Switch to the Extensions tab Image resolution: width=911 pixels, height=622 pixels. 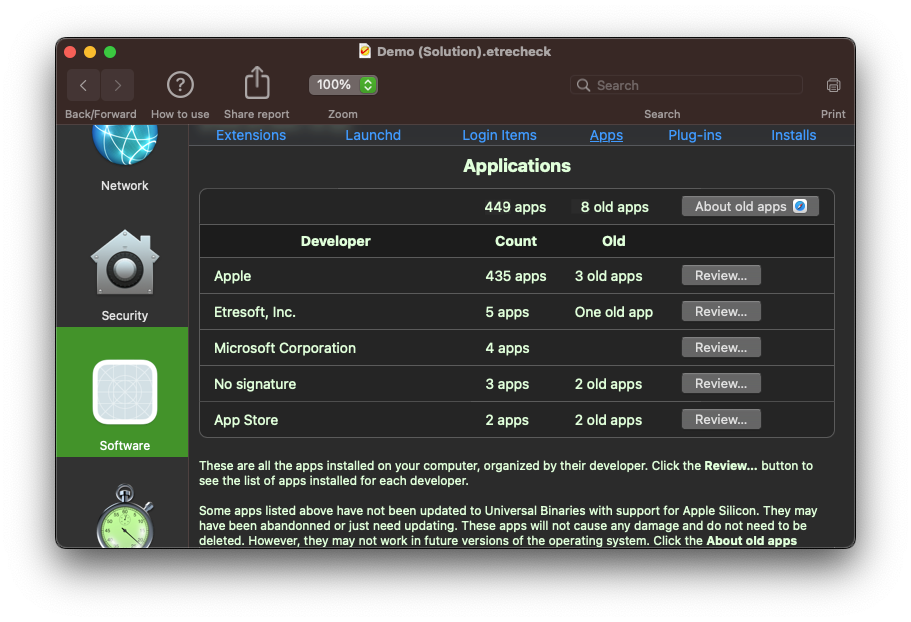coord(251,135)
